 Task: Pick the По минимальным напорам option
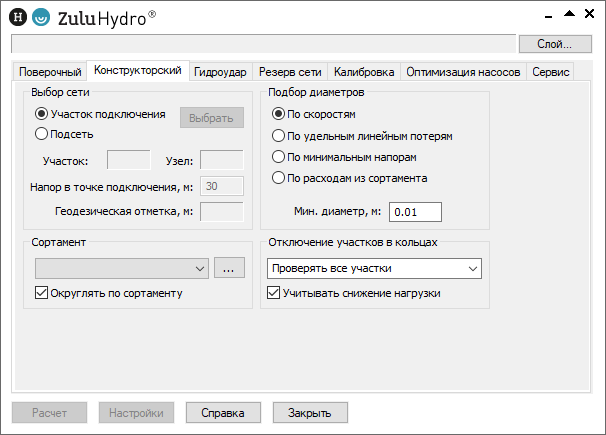coord(279,157)
